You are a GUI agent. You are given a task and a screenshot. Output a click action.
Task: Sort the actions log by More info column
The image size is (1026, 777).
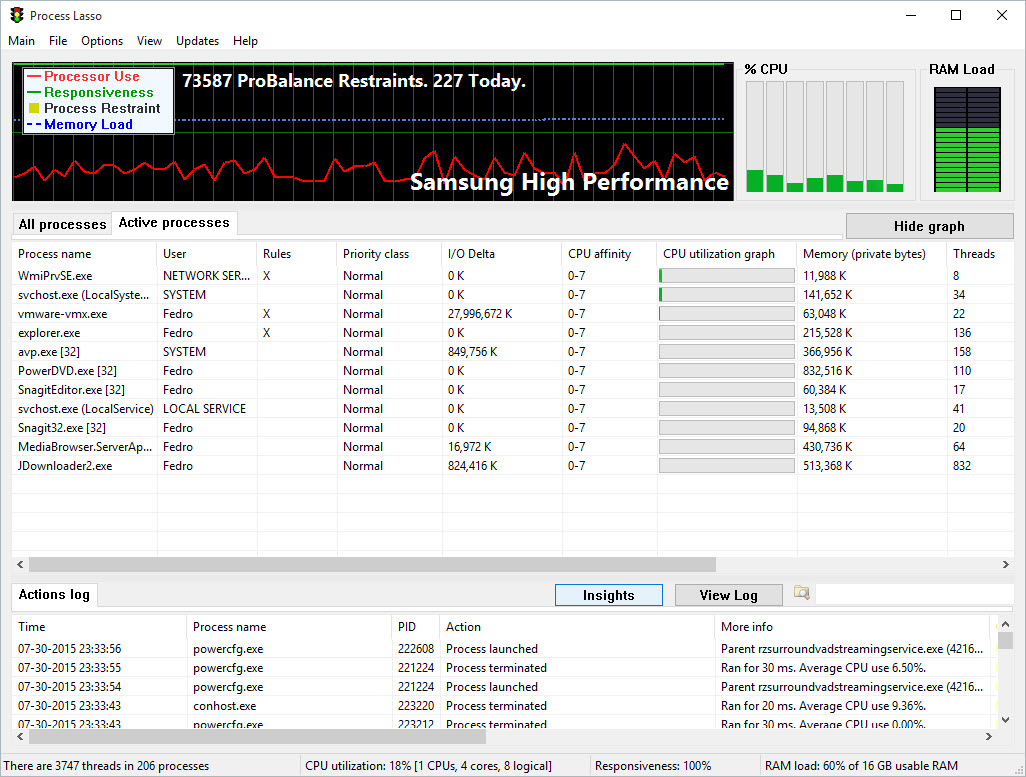pyautogui.click(x=853, y=626)
